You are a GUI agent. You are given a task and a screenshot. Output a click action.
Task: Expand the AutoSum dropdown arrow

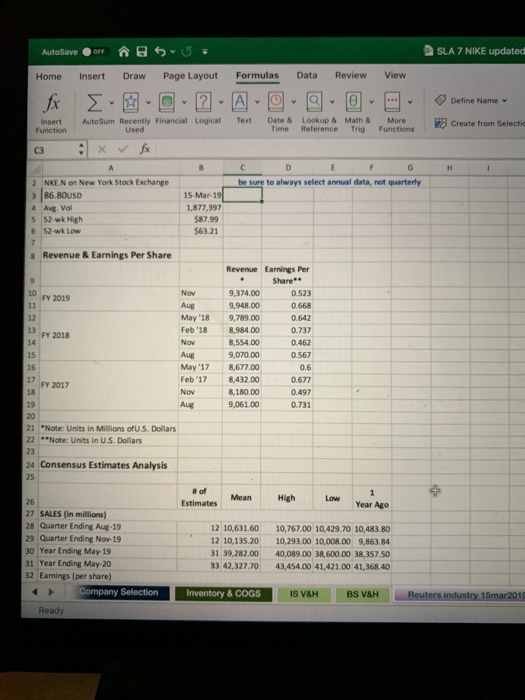click(x=112, y=103)
